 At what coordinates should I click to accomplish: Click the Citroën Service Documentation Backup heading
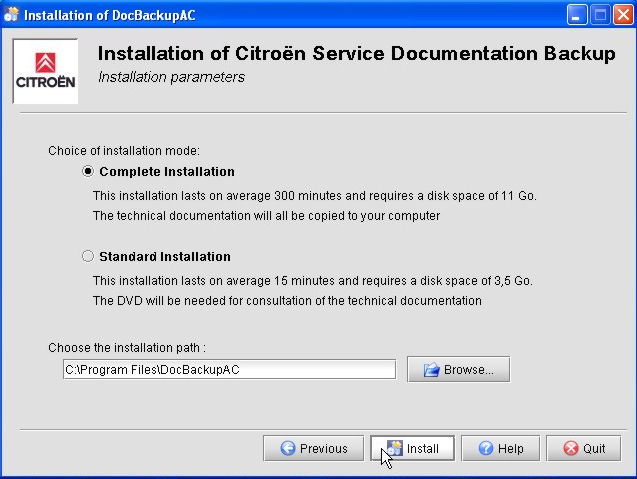point(356,54)
